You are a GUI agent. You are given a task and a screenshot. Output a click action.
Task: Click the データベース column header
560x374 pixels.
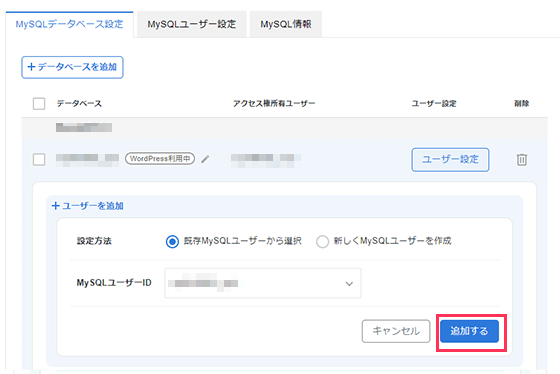pyautogui.click(x=79, y=104)
